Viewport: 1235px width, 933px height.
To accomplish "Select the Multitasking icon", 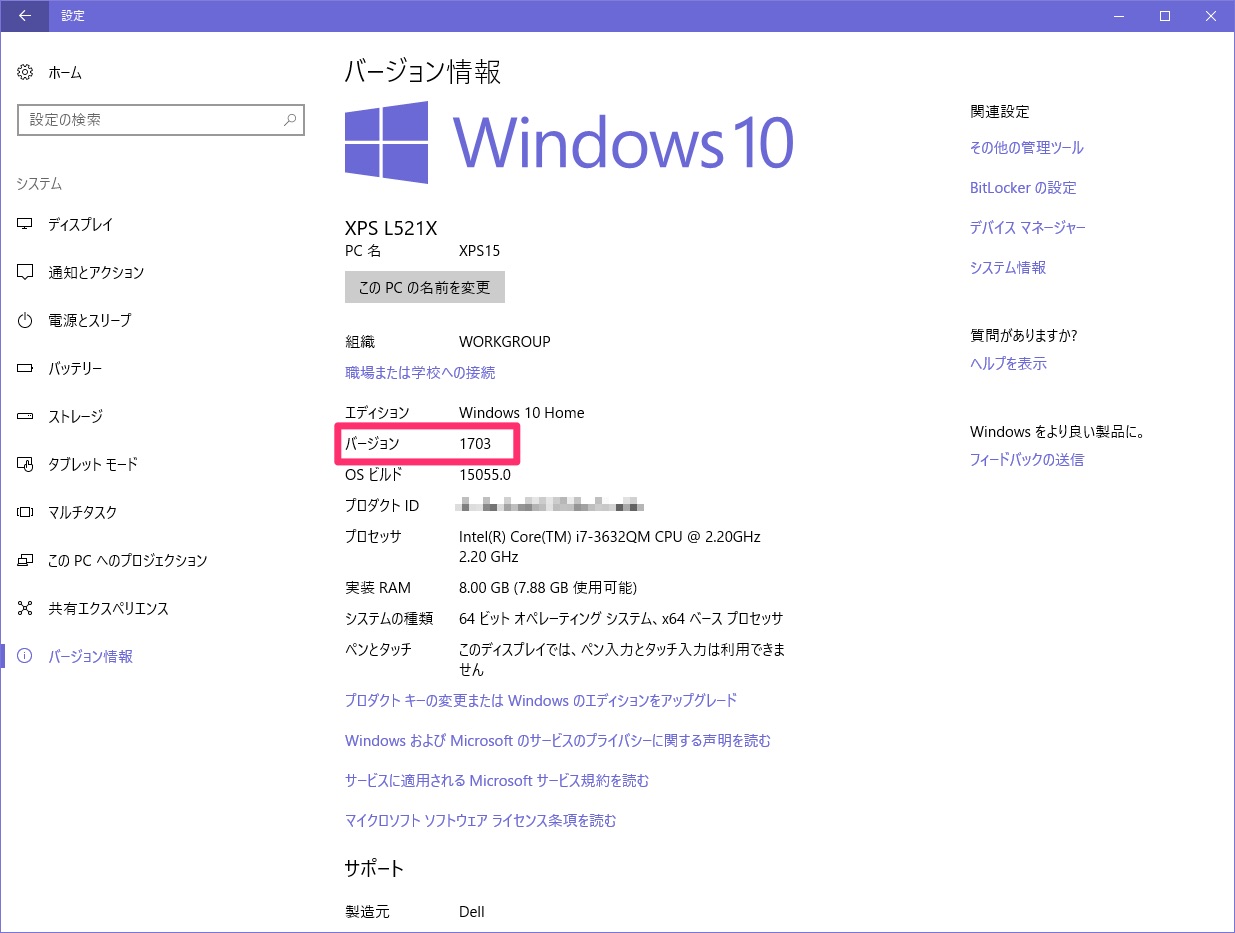I will (26, 513).
